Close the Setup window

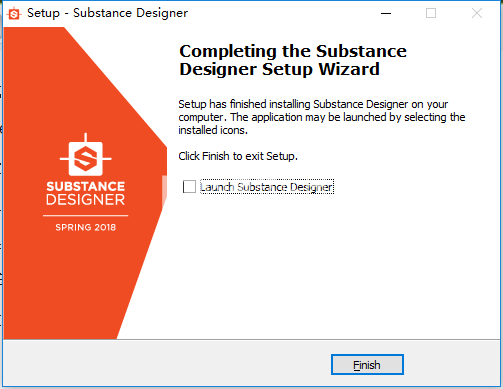[x=477, y=13]
